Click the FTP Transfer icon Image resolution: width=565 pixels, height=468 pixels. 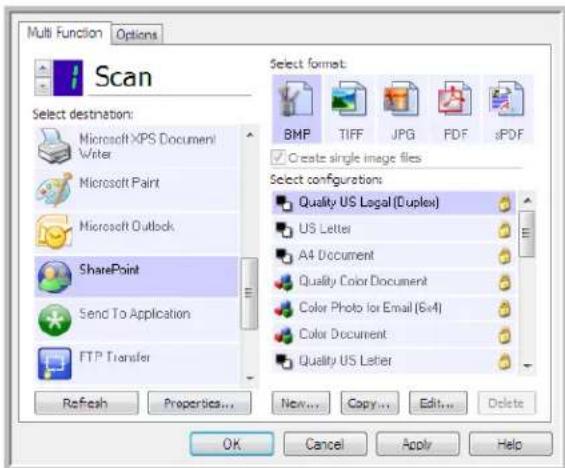pos(54,363)
